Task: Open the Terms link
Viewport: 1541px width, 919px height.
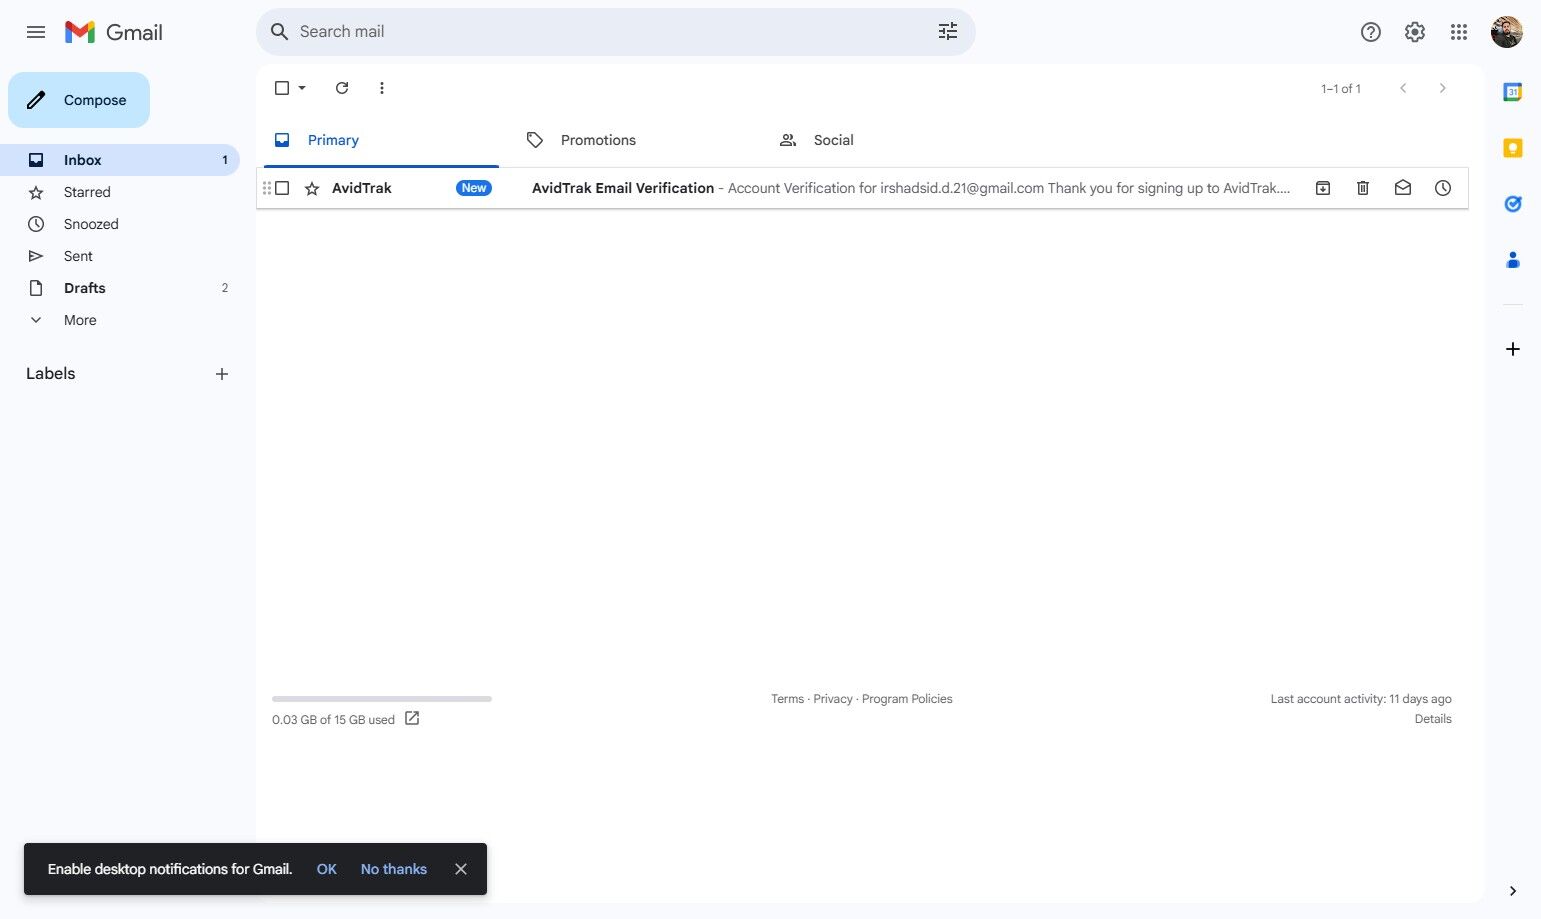Action: click(787, 699)
